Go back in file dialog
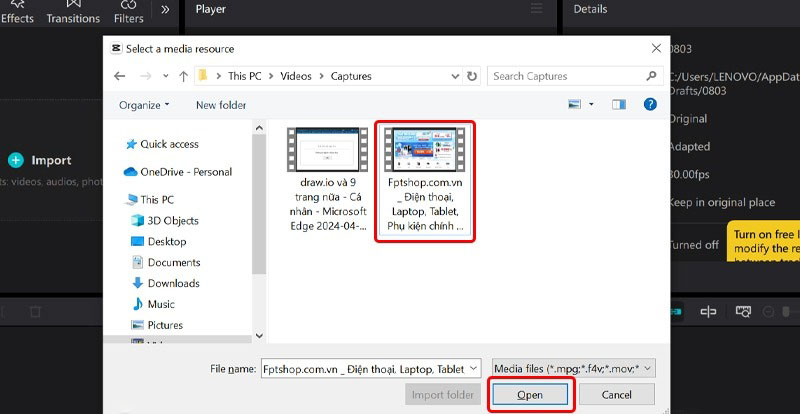Image resolution: width=800 pixels, height=414 pixels. tap(119, 76)
